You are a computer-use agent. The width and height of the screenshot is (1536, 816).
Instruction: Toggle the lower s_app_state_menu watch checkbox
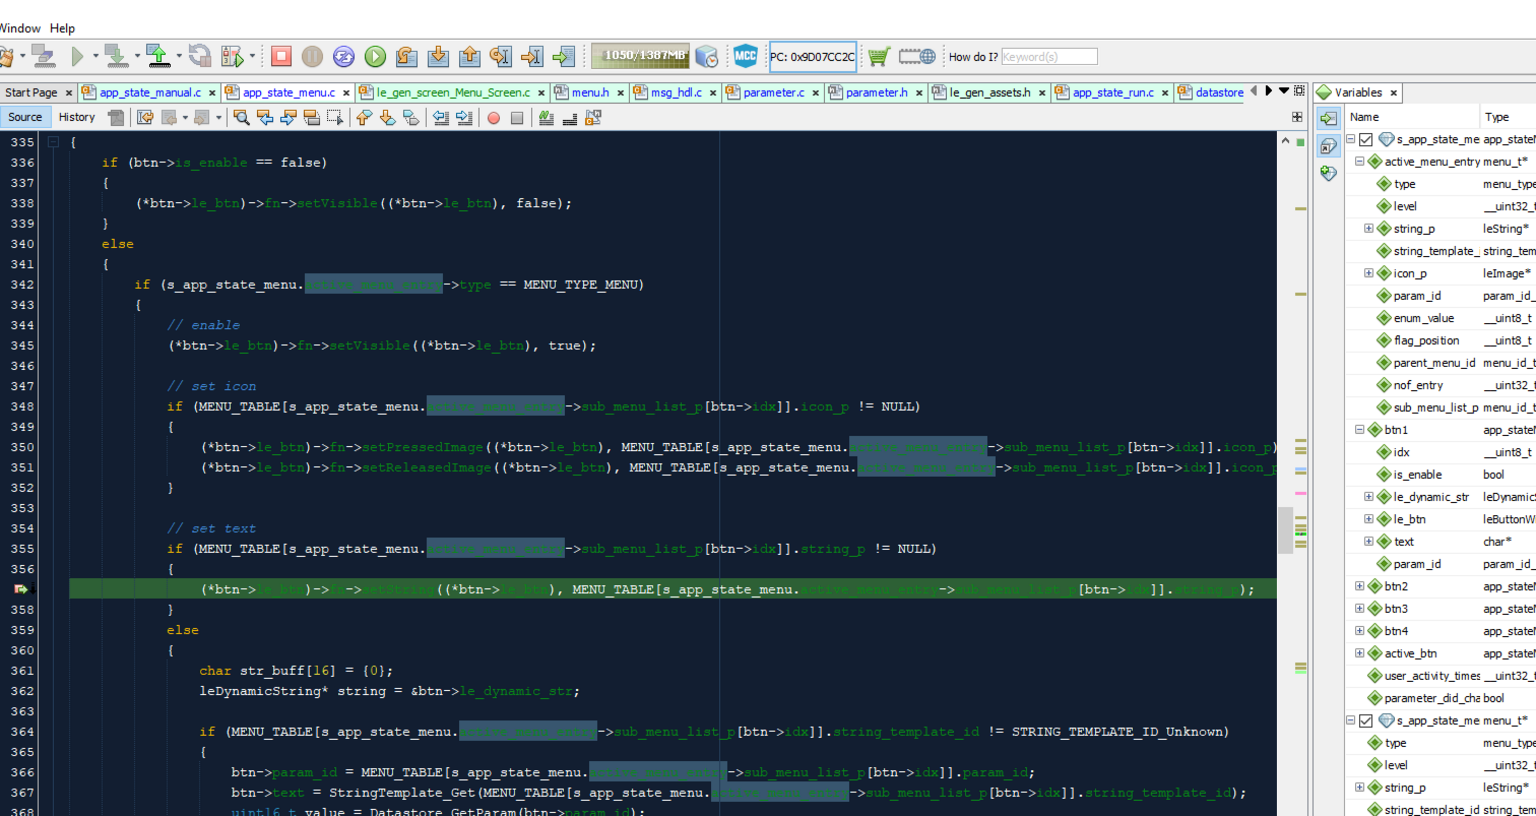[1366, 721]
